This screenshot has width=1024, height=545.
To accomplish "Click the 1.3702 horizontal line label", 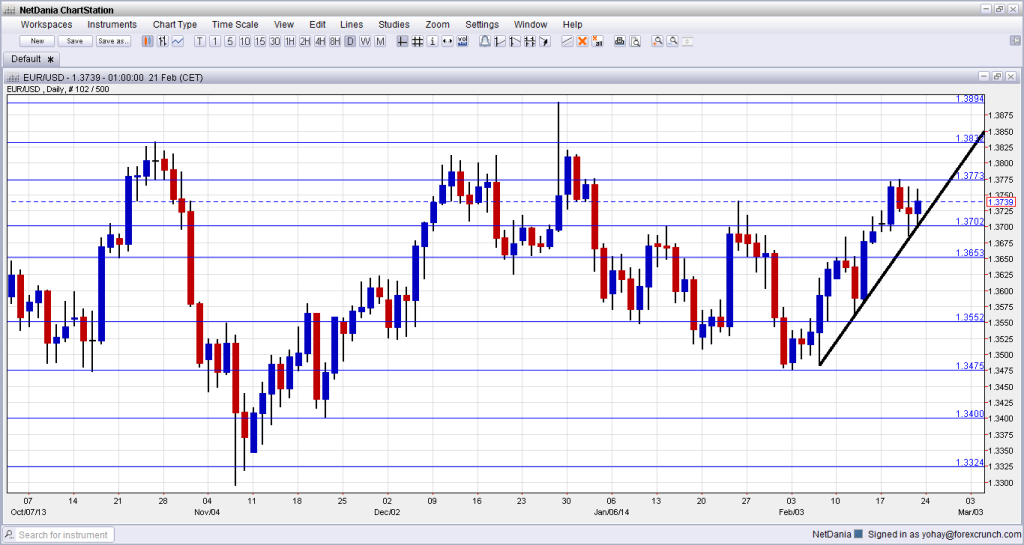I will pyautogui.click(x=970, y=221).
